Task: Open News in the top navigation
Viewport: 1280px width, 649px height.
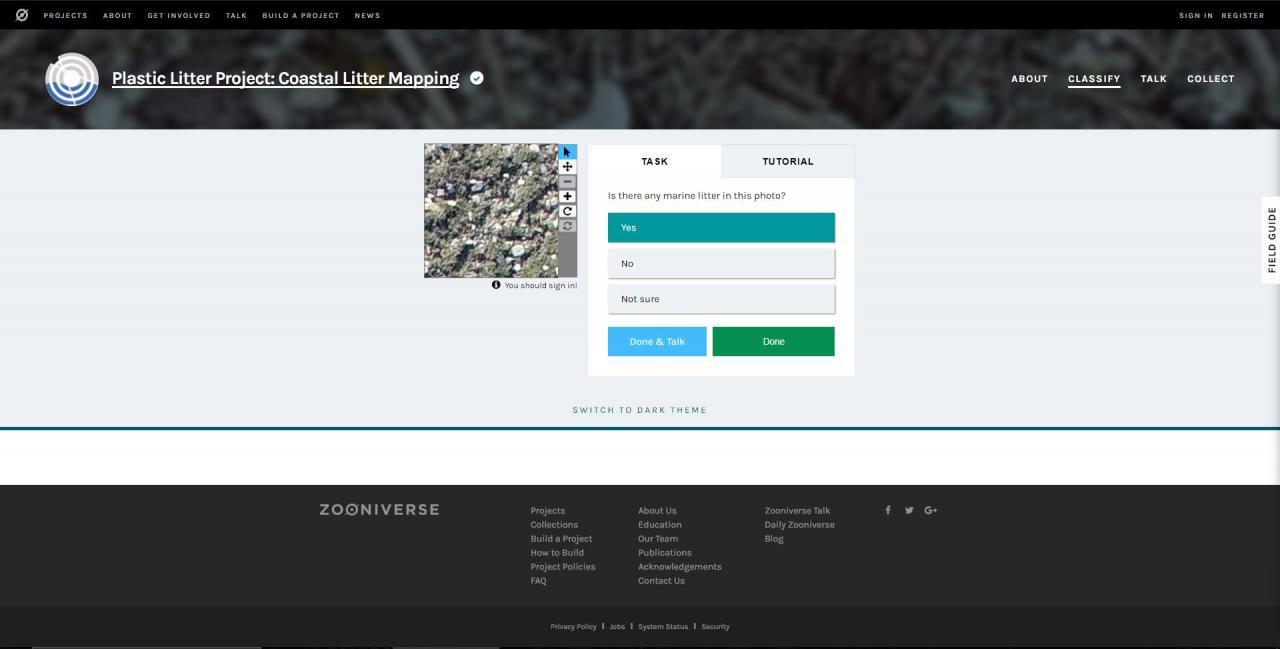Action: pyautogui.click(x=367, y=15)
